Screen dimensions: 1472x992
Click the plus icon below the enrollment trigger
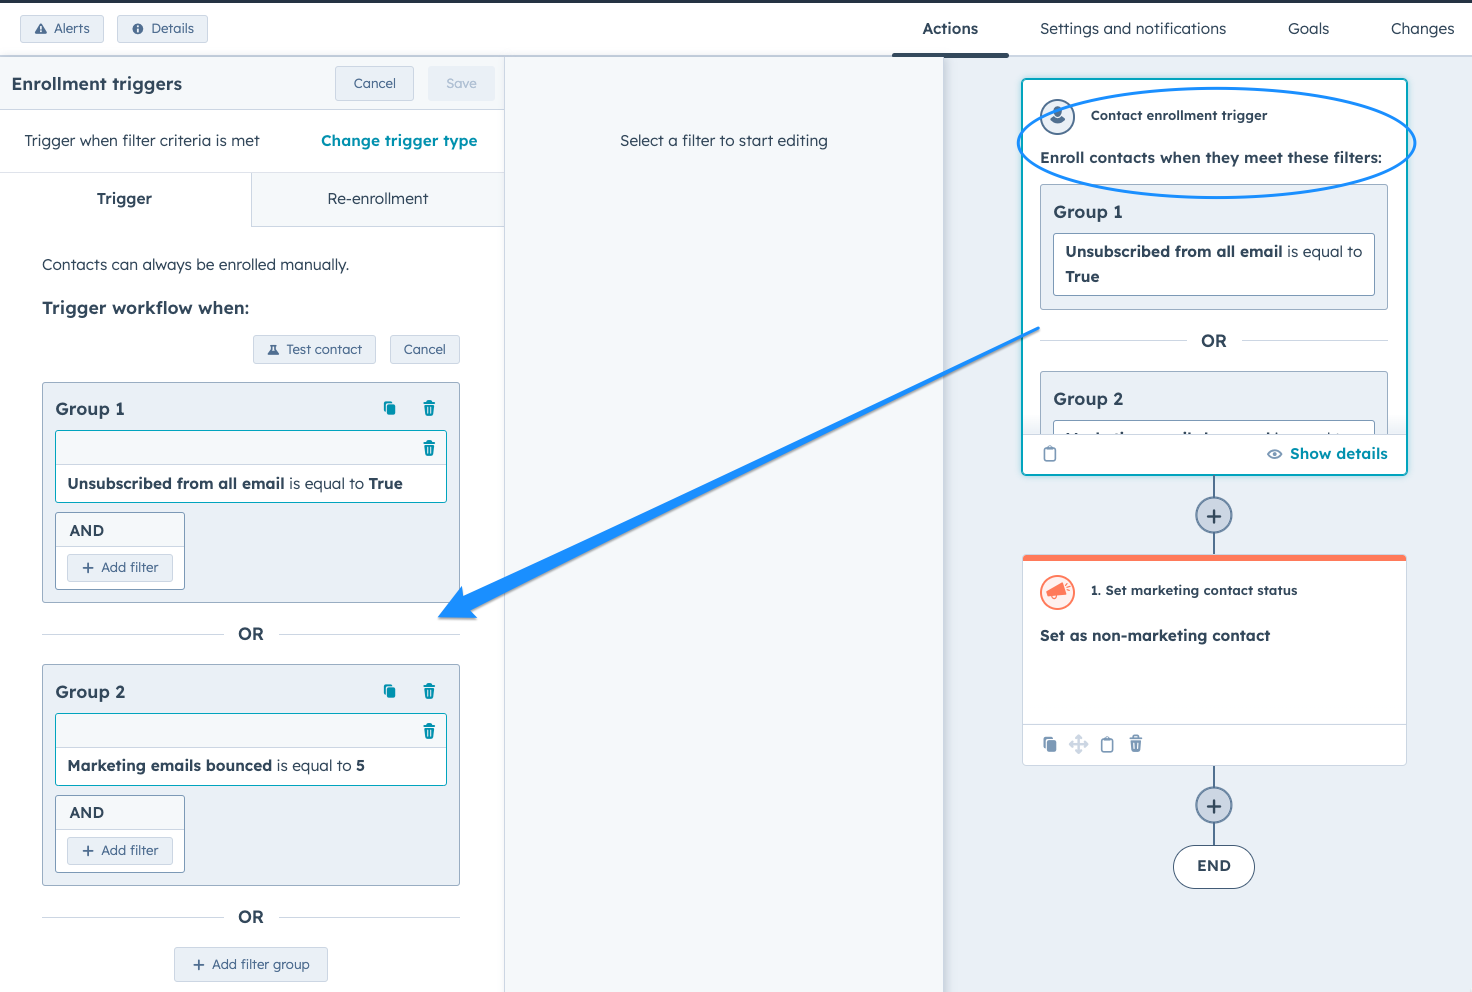click(1213, 516)
